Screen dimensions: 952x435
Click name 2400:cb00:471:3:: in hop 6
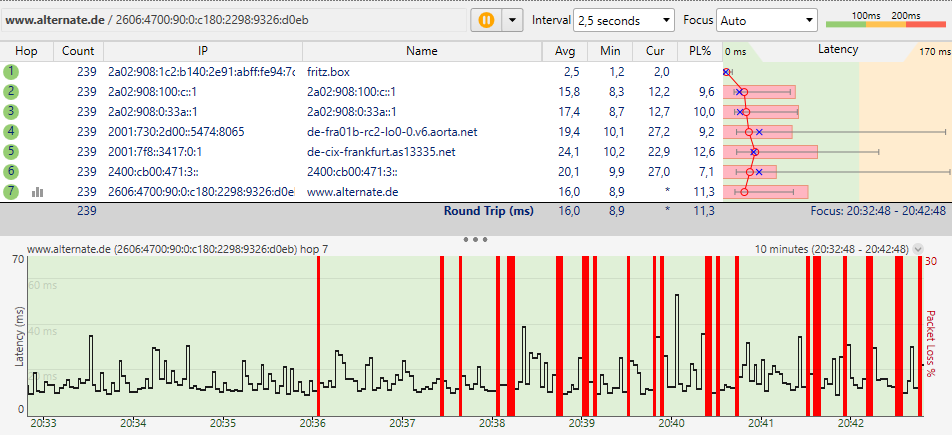tap(352, 171)
